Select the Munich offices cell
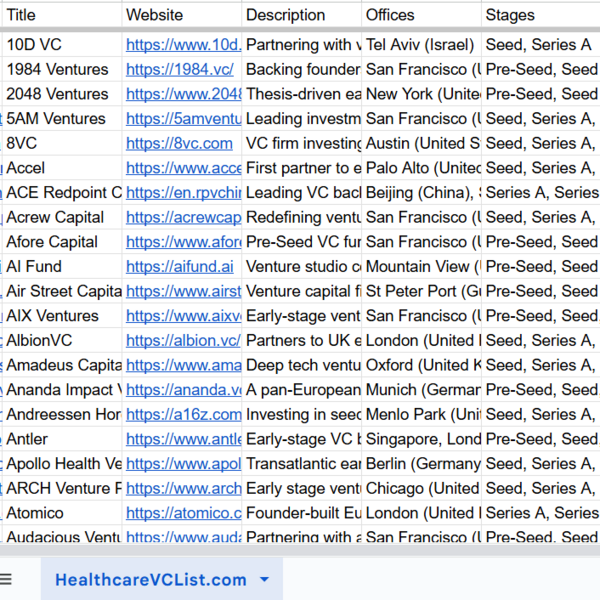 coord(421,390)
